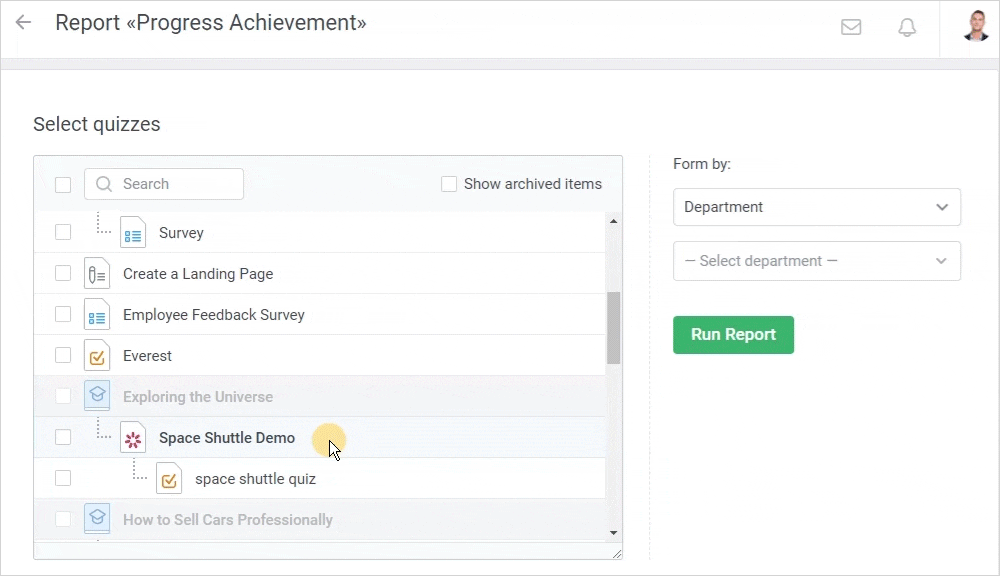Screen dimensions: 1000x576
Task: Open the Department form-by dropdown
Action: (816, 207)
